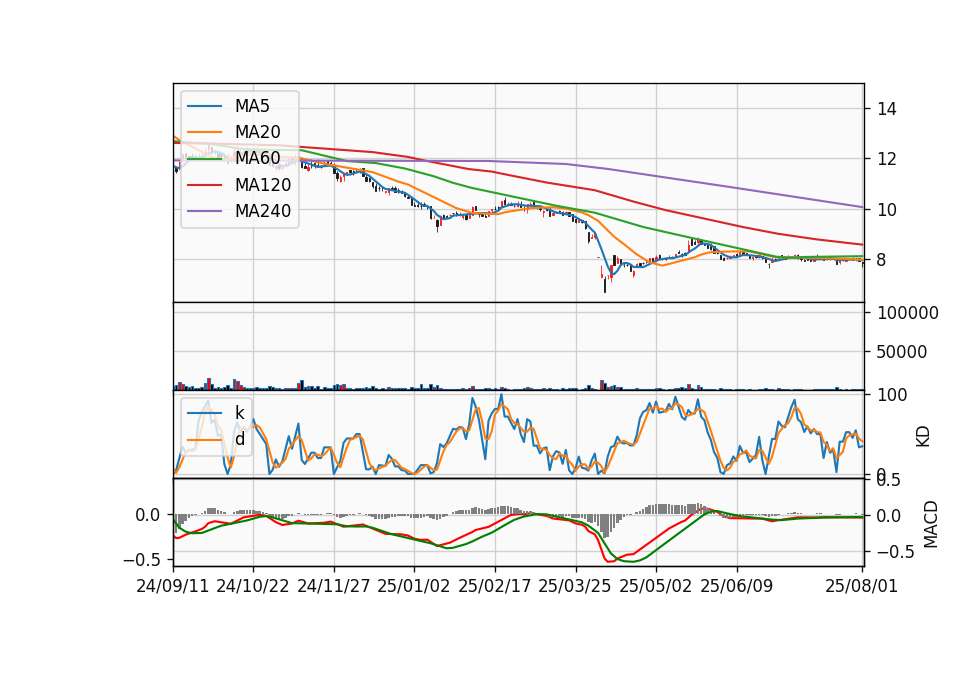Image resolution: width=960 pixels, height=690 pixels.
Task: Click the orange MA20 legend line swatch
Action: (204, 132)
